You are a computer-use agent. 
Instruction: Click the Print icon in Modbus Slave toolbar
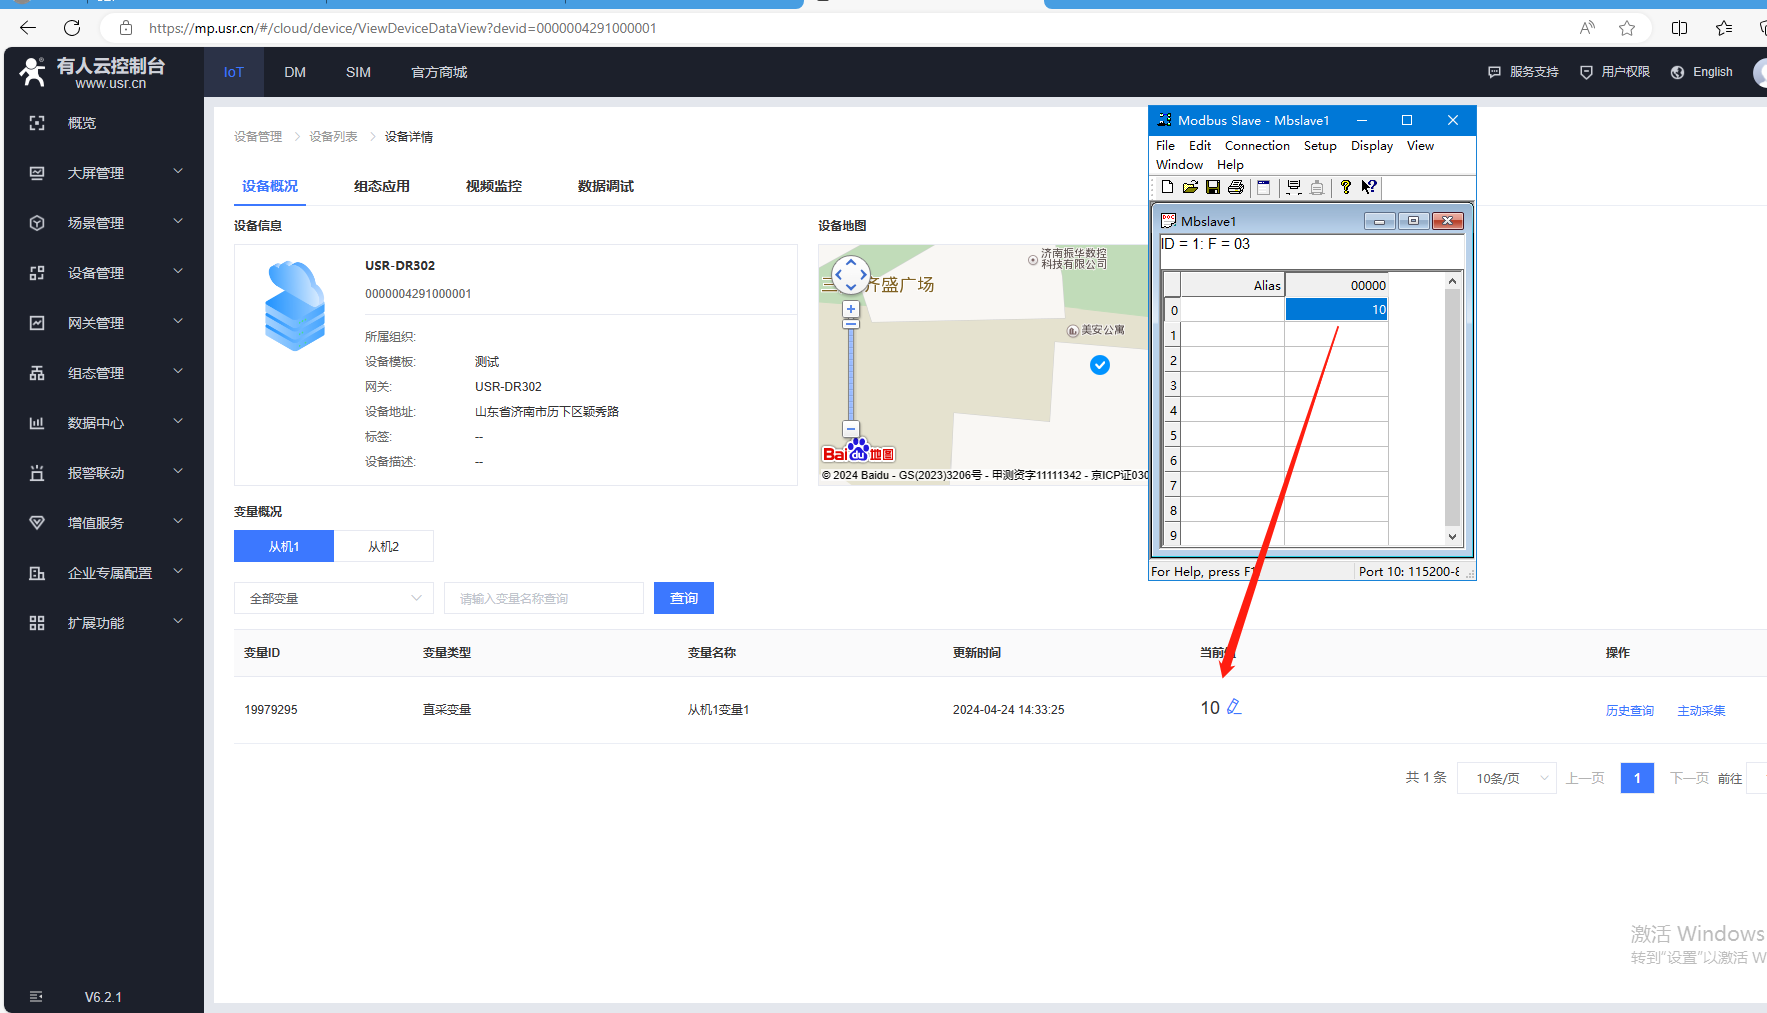click(x=1236, y=187)
